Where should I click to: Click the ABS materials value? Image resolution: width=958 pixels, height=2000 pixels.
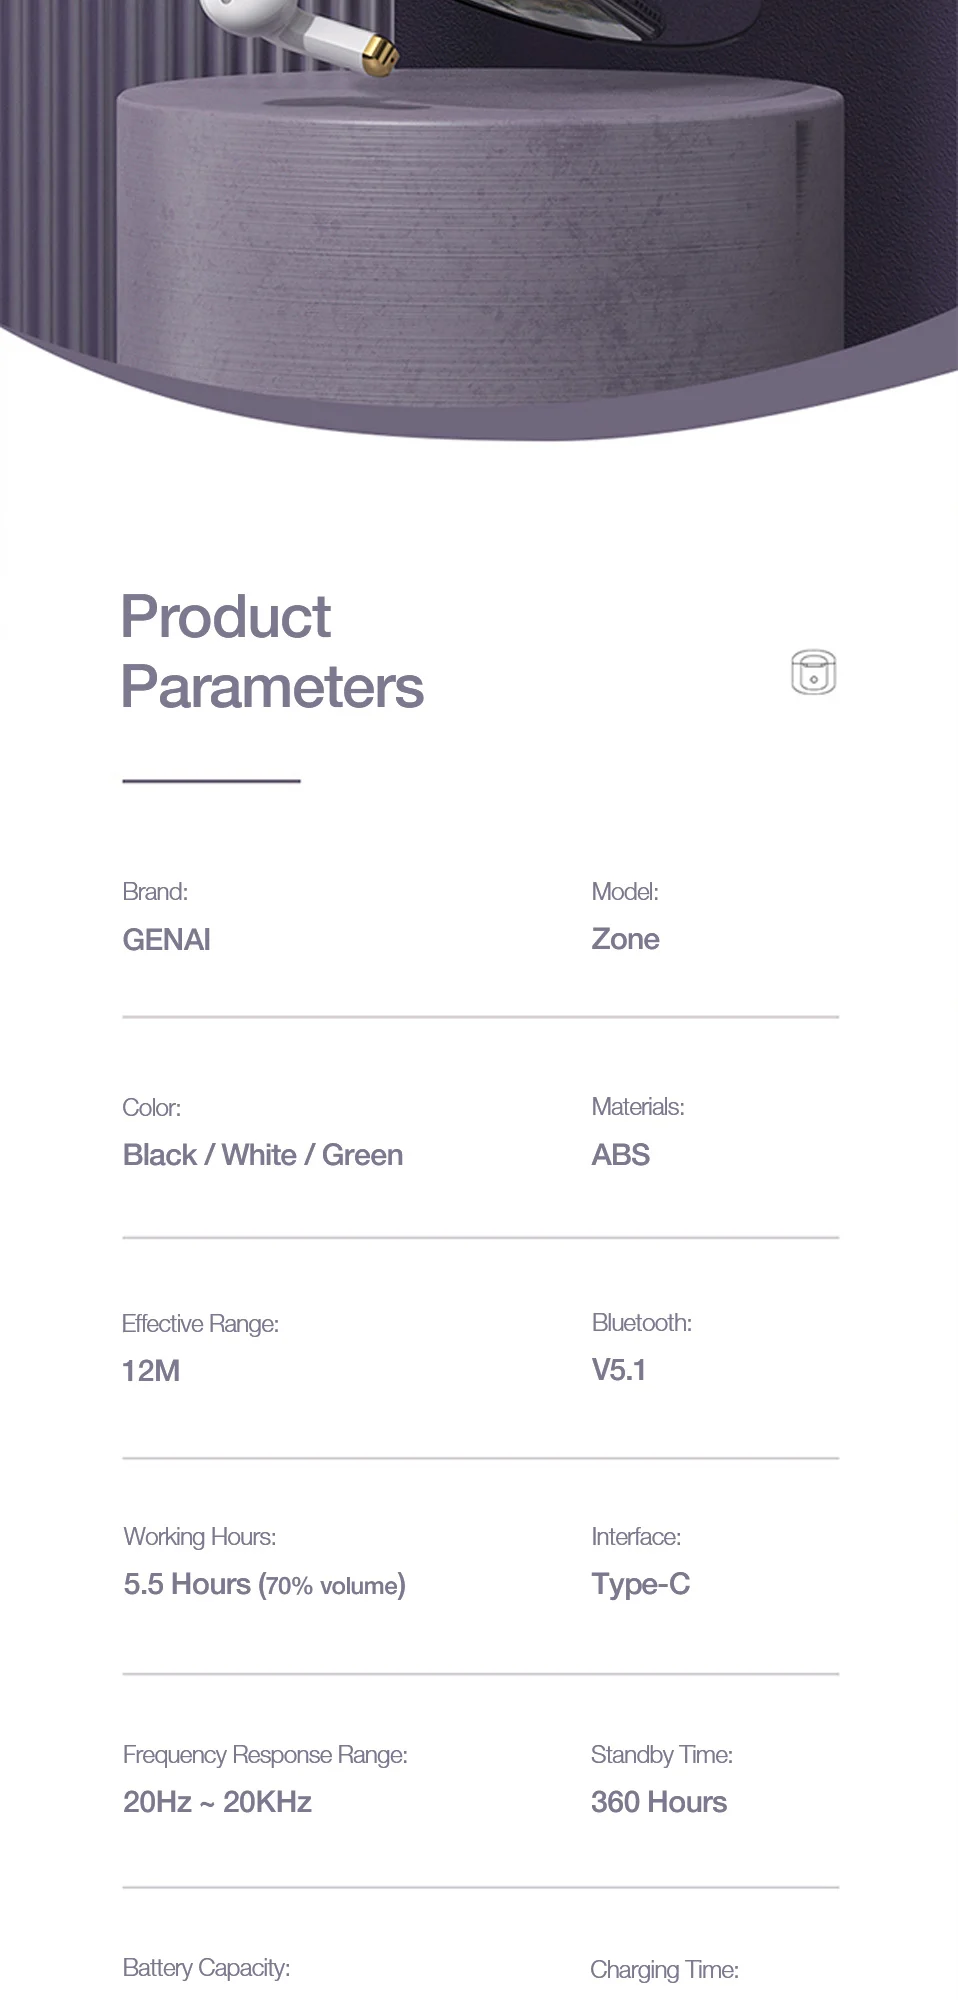pos(620,1155)
